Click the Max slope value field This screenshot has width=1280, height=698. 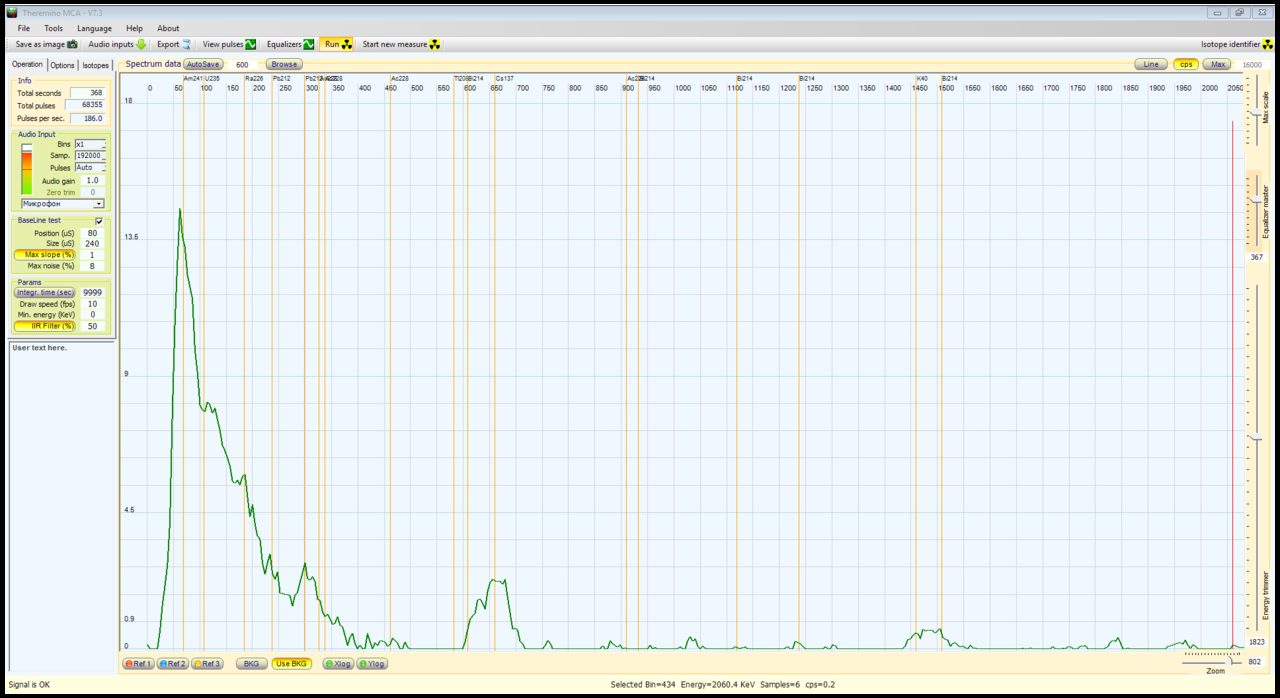pos(92,255)
